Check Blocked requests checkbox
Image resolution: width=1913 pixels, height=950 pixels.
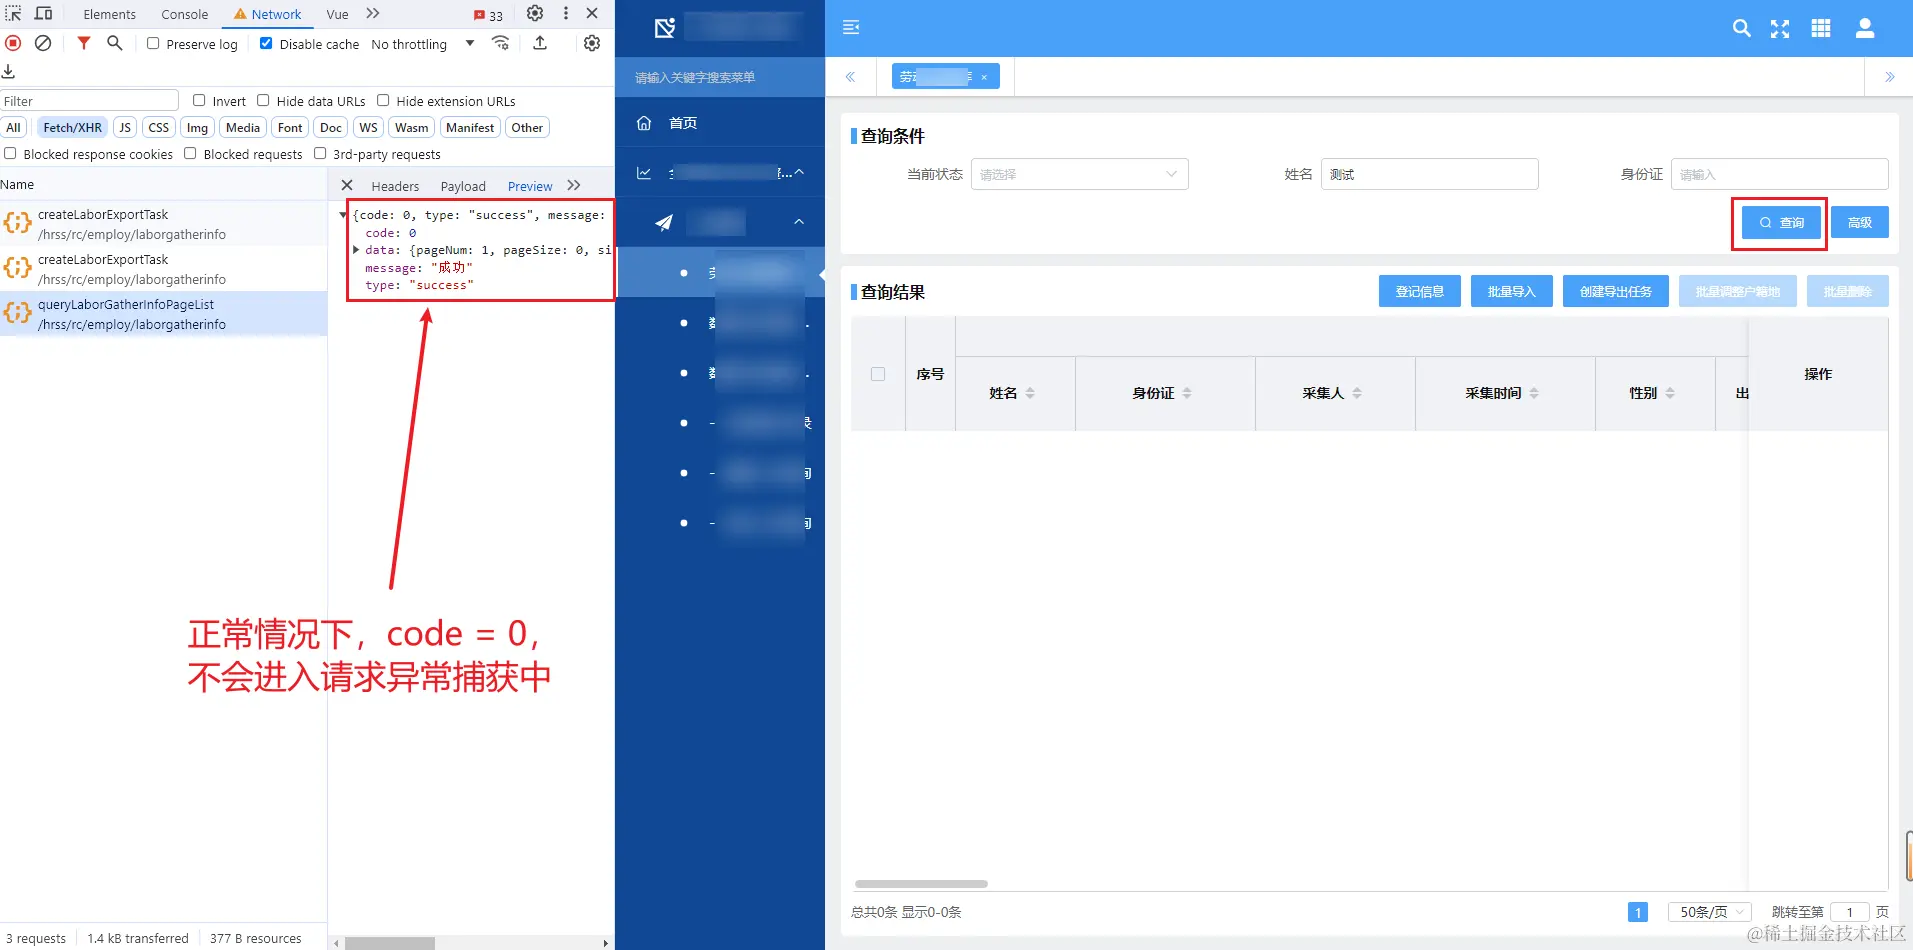pyautogui.click(x=190, y=153)
